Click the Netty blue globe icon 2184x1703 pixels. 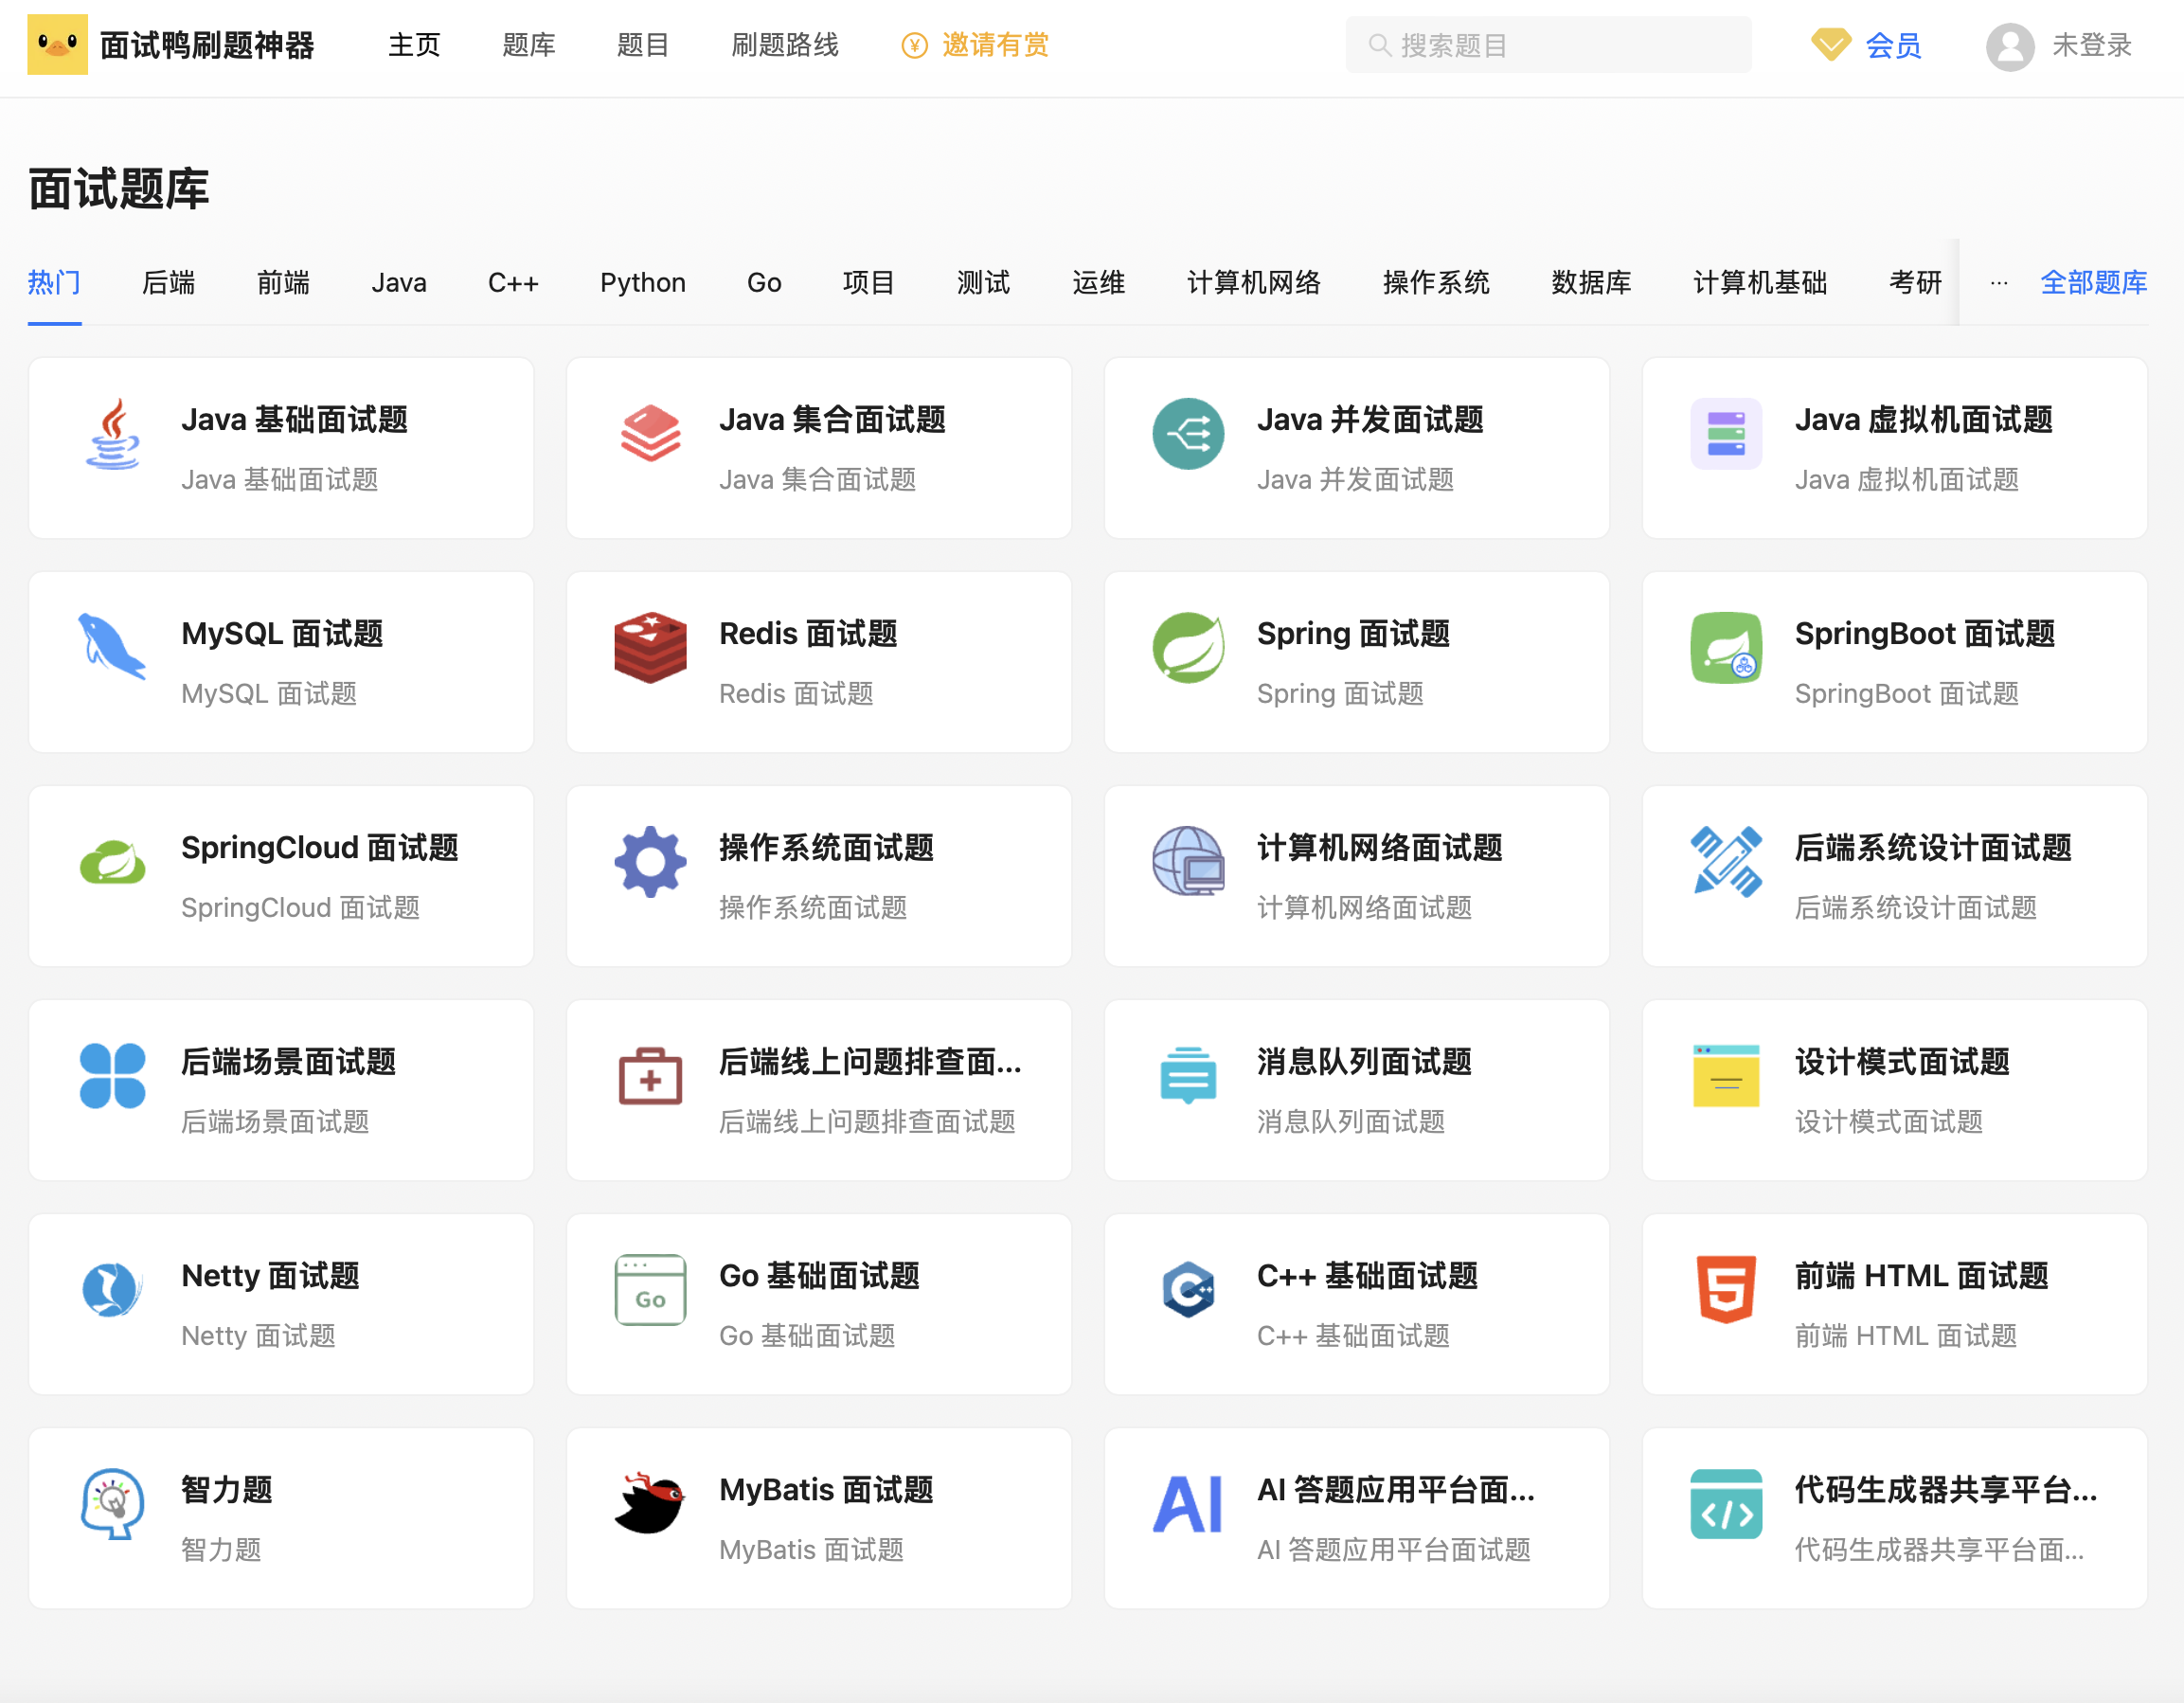pos(113,1290)
